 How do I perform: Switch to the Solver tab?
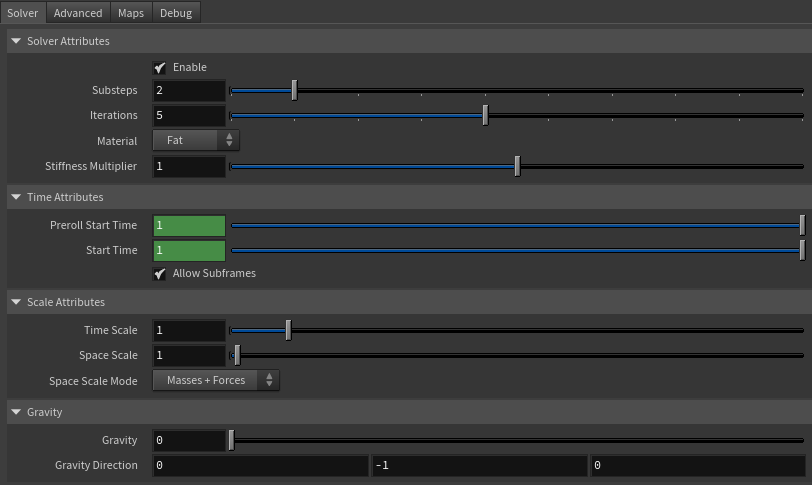tap(23, 12)
